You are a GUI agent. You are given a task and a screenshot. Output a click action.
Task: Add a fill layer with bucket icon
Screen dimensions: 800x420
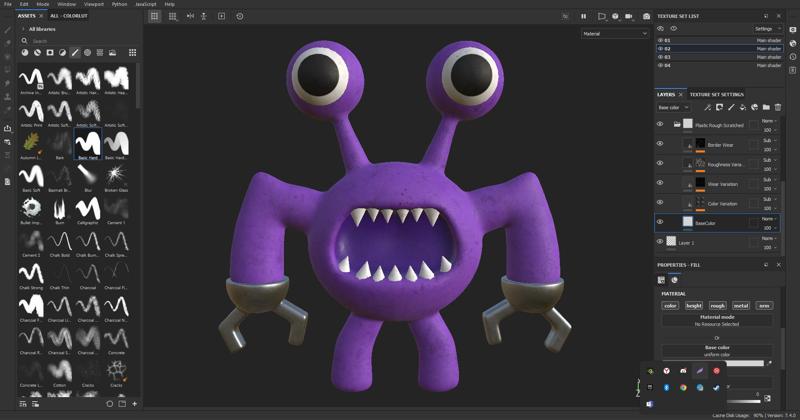743,107
